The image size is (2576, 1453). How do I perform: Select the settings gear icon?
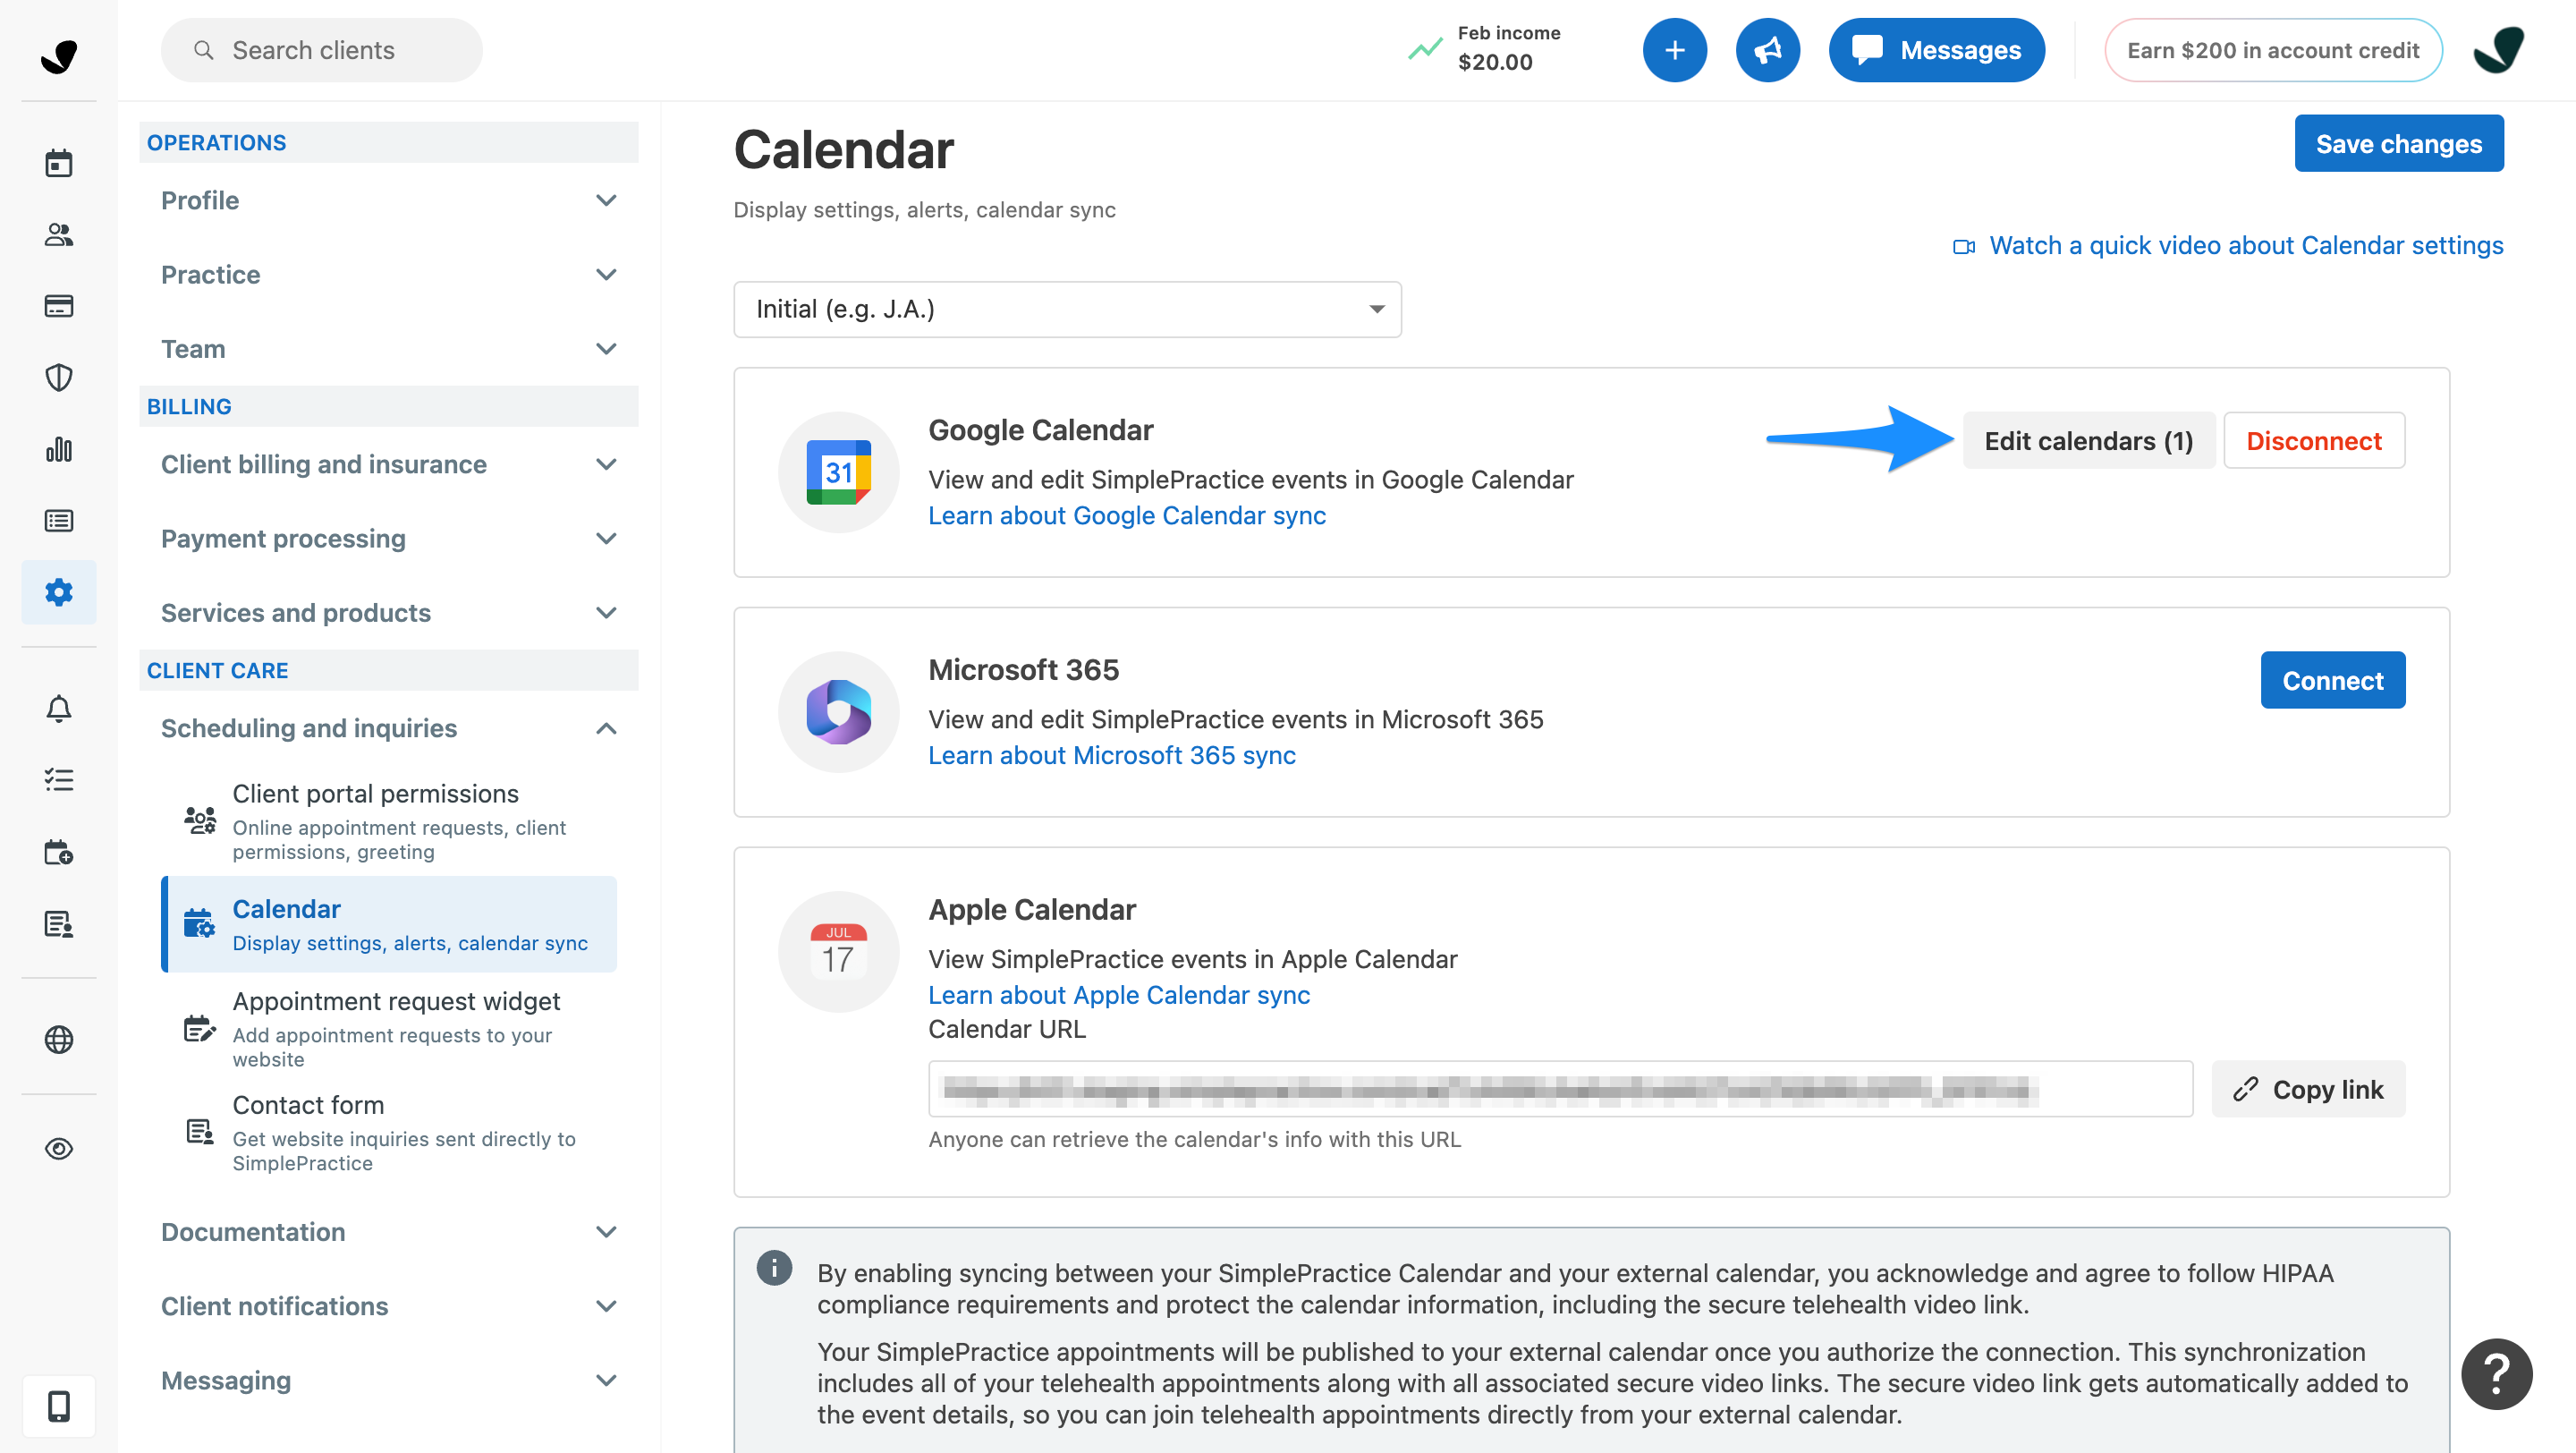coord(59,592)
